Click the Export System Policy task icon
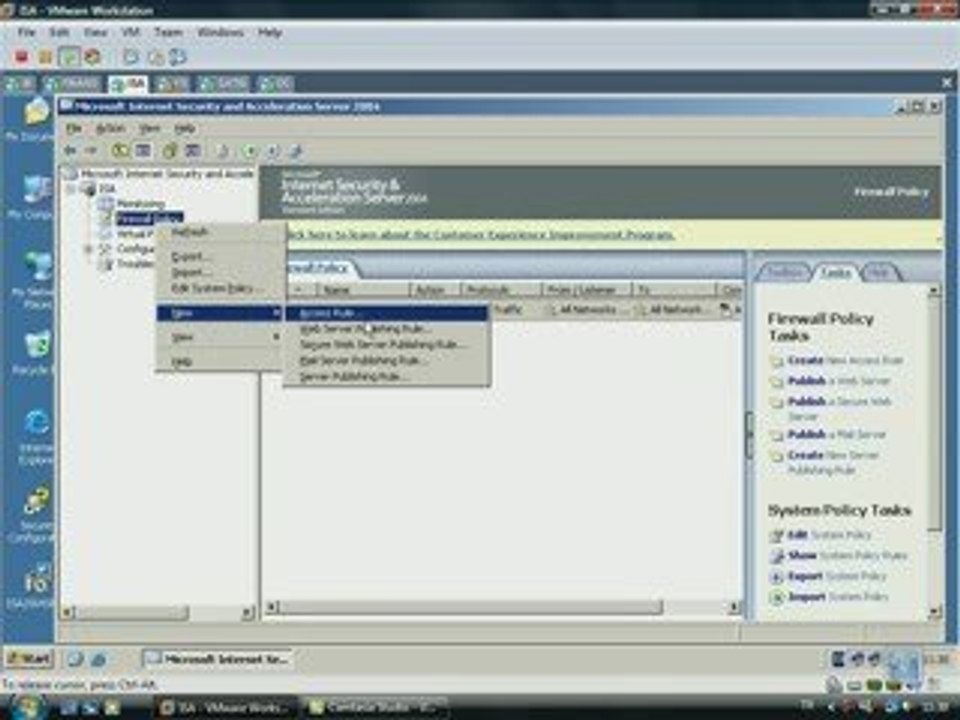This screenshot has height=720, width=960. 776,577
